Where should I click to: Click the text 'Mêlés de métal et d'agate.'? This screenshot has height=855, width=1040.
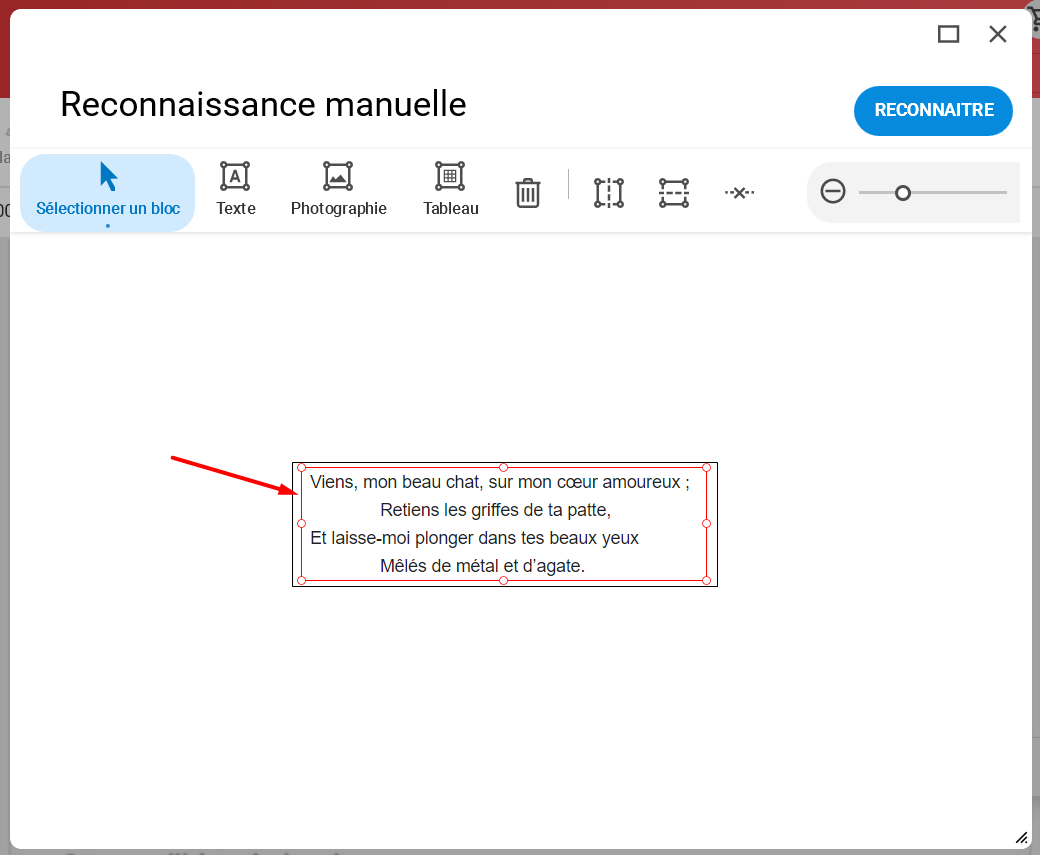point(482,566)
